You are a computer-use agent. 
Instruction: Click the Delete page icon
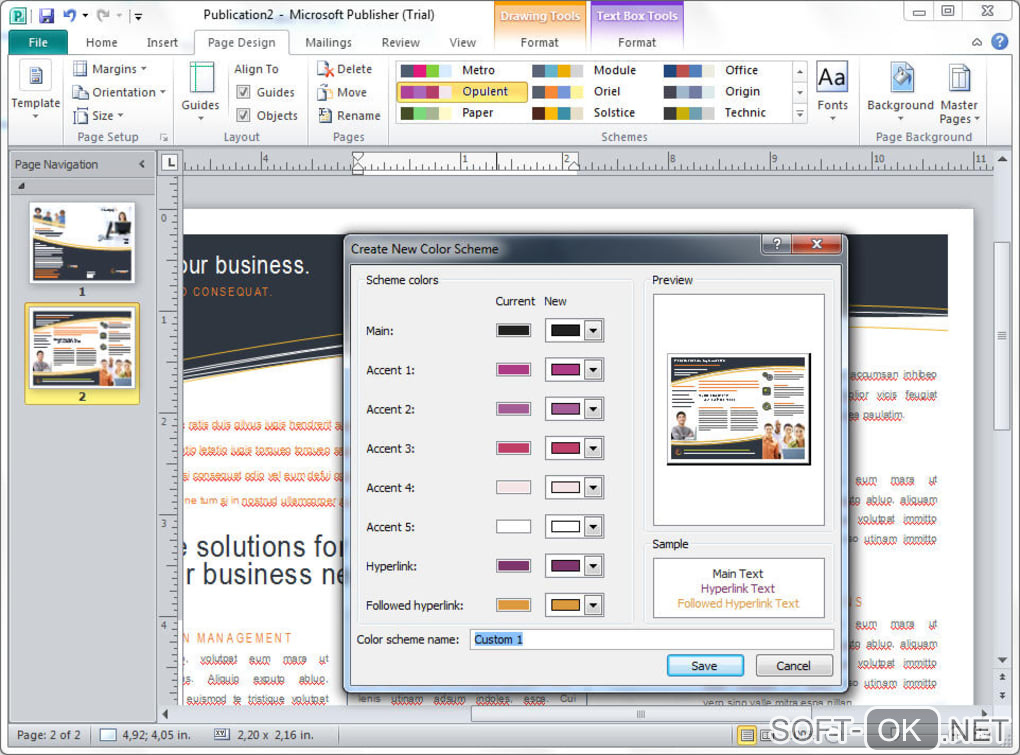coord(325,69)
